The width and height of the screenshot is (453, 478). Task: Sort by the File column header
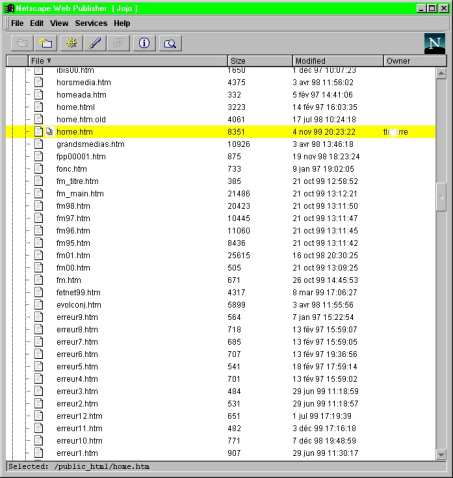click(128, 61)
